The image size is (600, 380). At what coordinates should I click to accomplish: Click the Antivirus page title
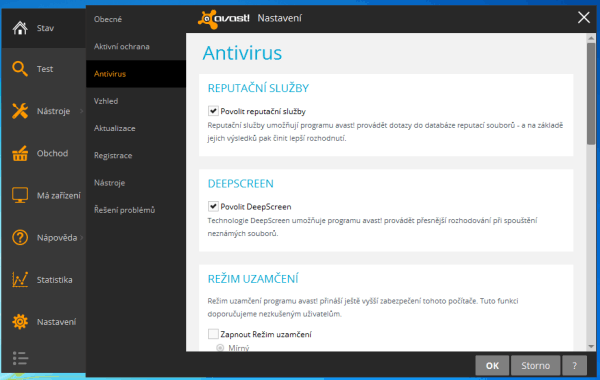[x=242, y=53]
